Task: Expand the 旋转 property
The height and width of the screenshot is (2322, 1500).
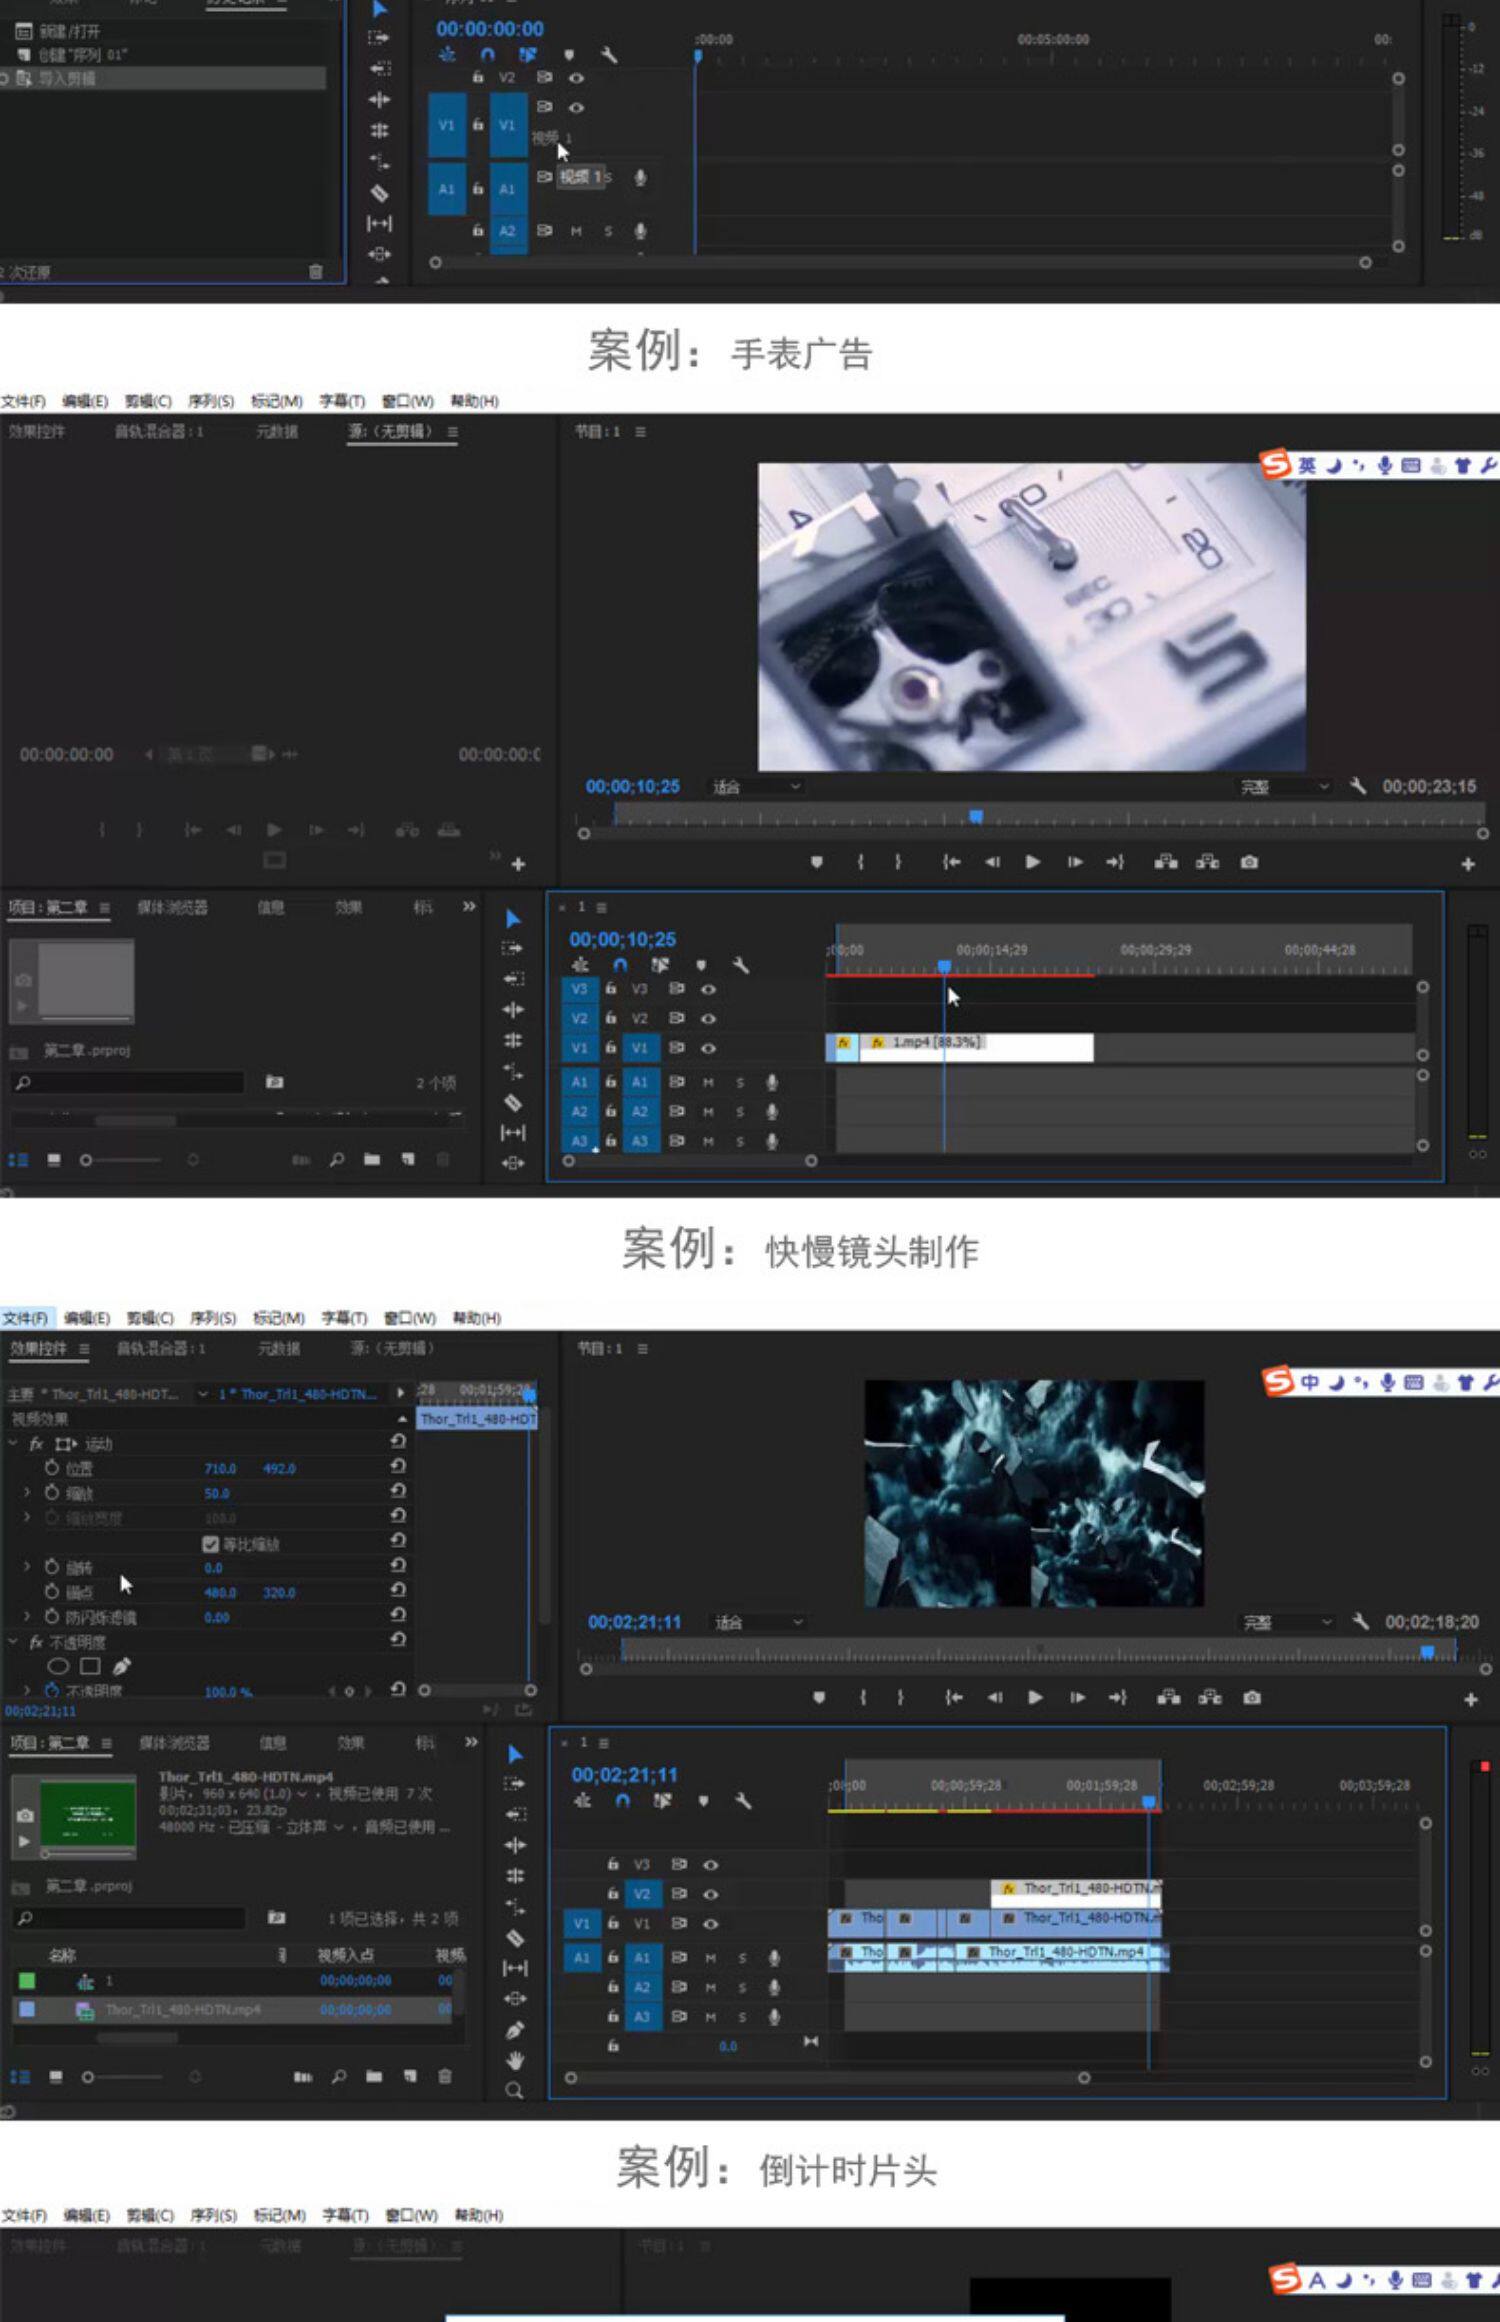Action: click(x=27, y=1567)
